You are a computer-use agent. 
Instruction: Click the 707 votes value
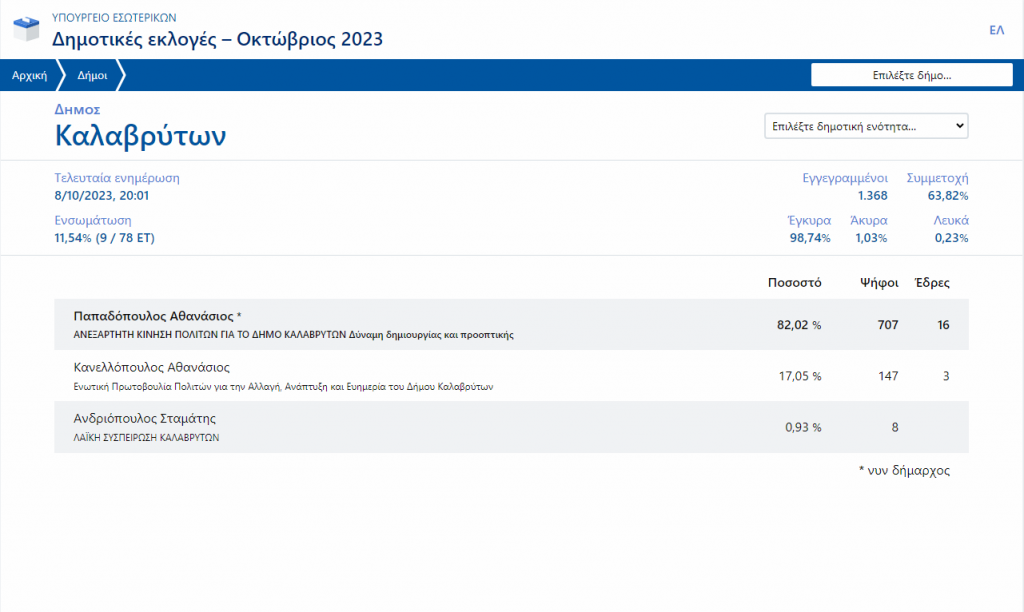[x=888, y=325]
